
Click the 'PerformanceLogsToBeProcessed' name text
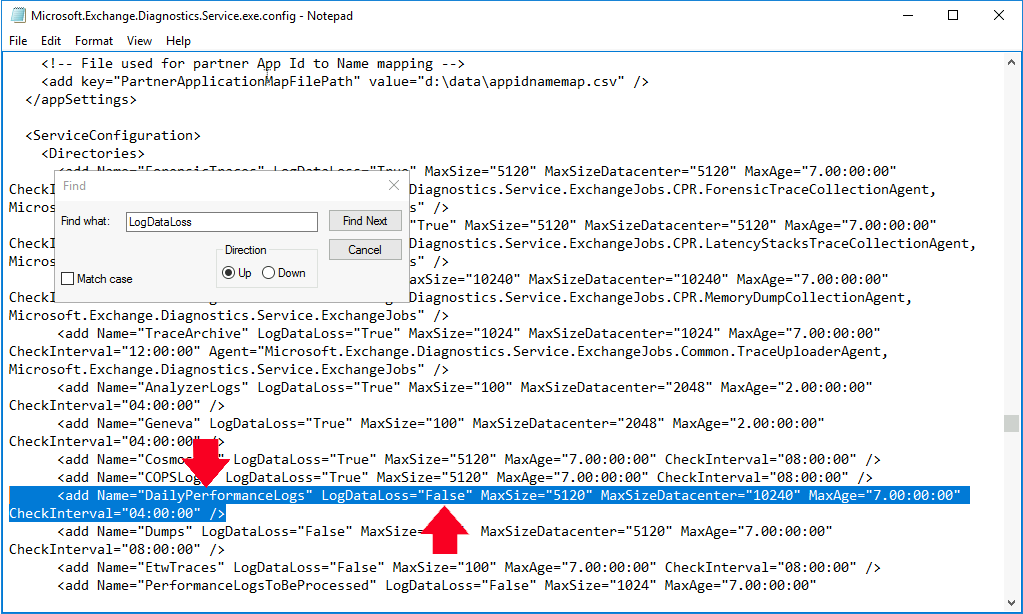coord(256,586)
